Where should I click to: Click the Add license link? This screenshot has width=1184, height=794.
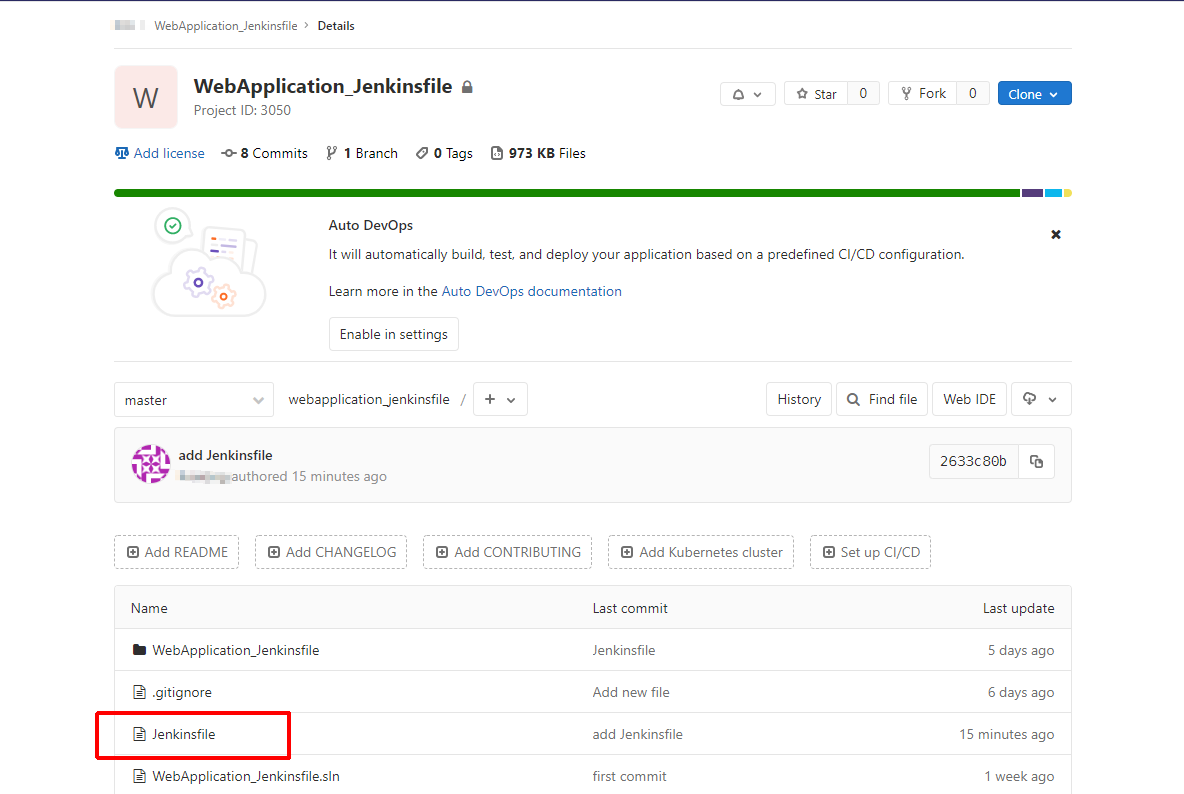pos(159,153)
